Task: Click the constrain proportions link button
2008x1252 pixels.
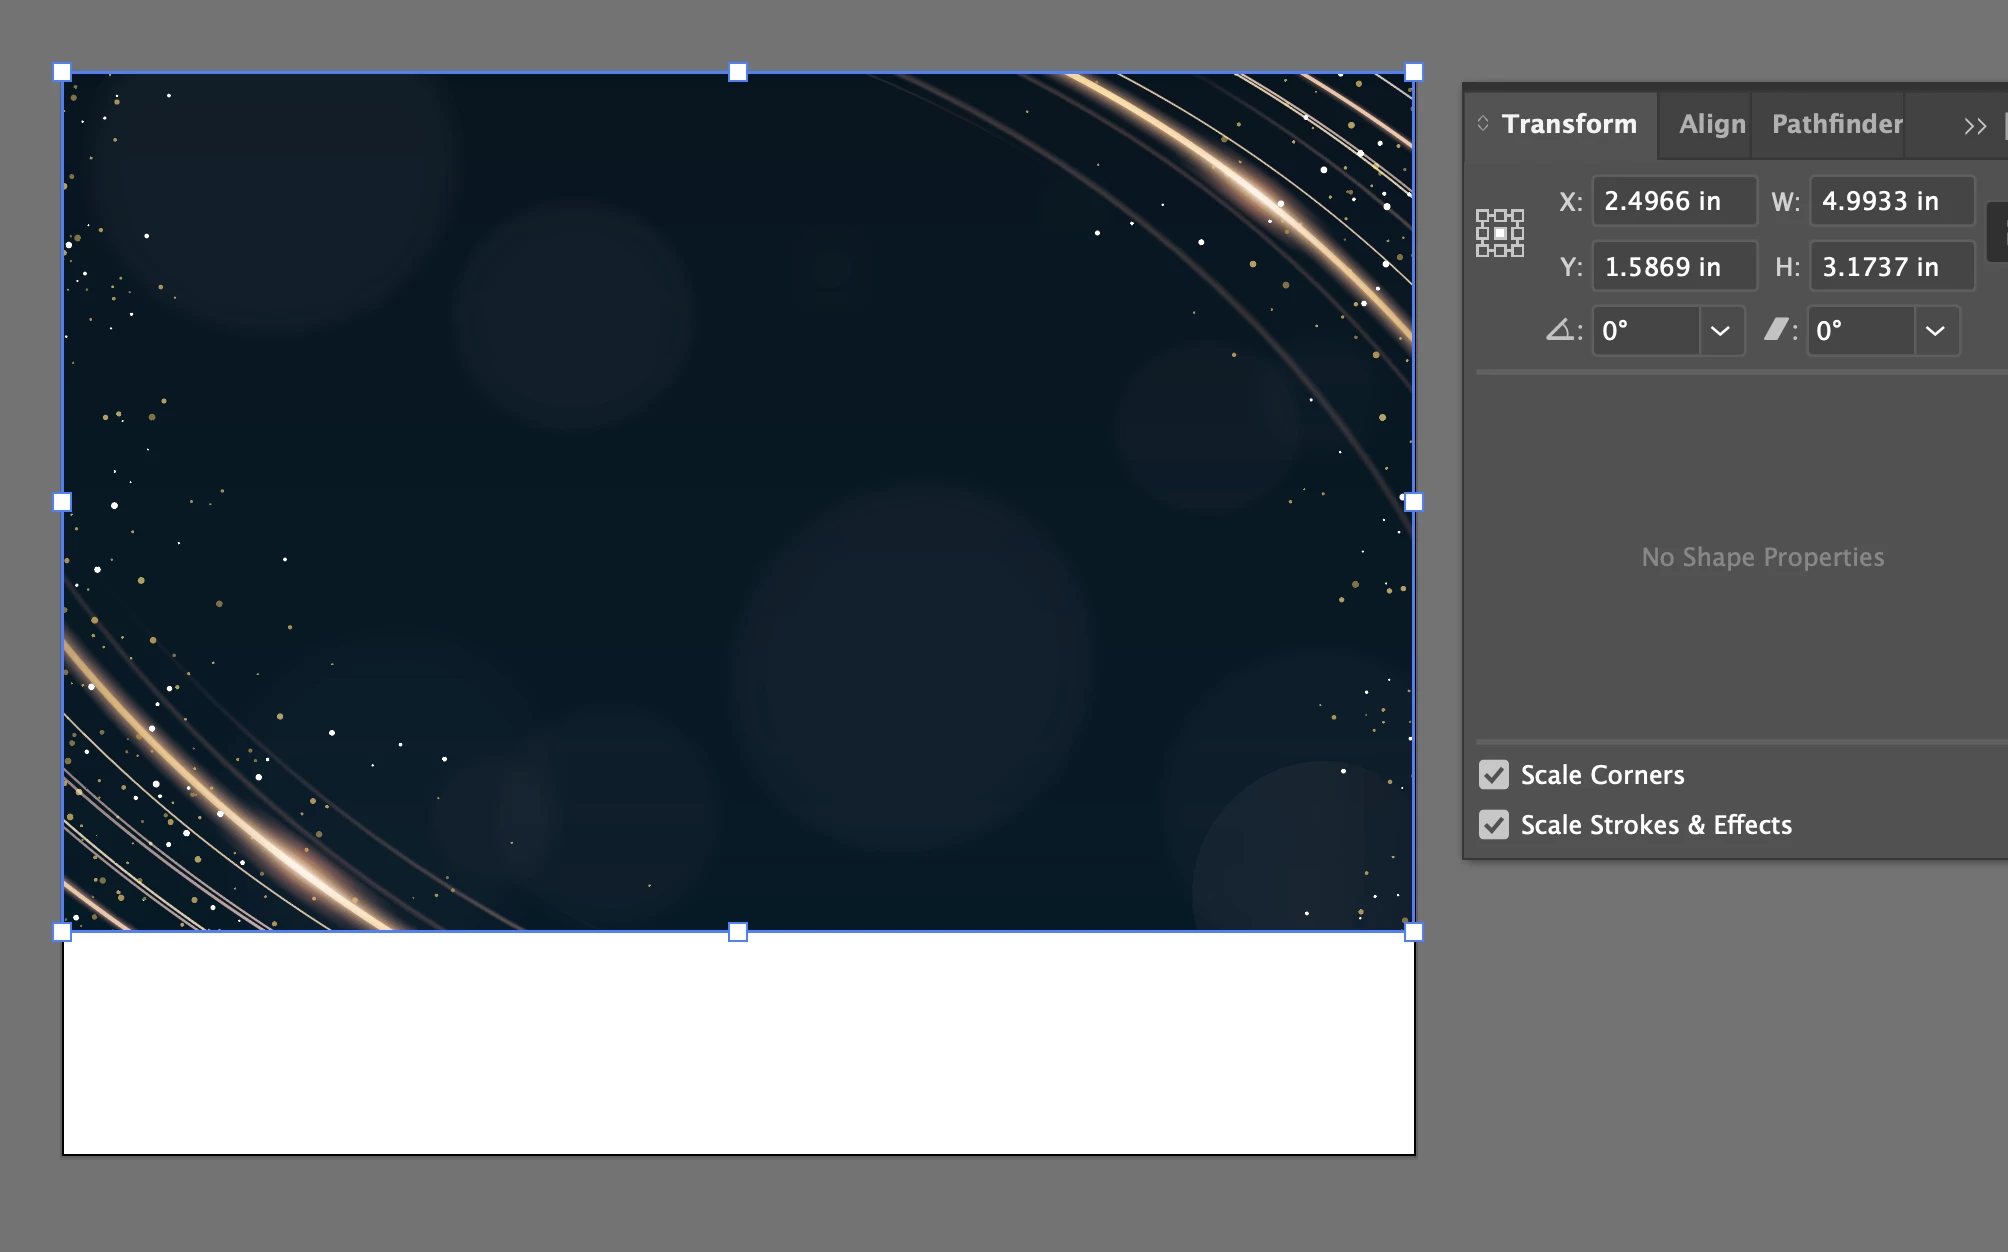Action: point(1998,232)
